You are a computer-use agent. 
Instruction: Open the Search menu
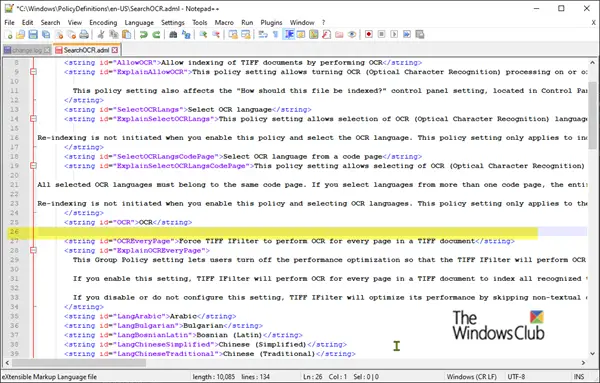51,23
